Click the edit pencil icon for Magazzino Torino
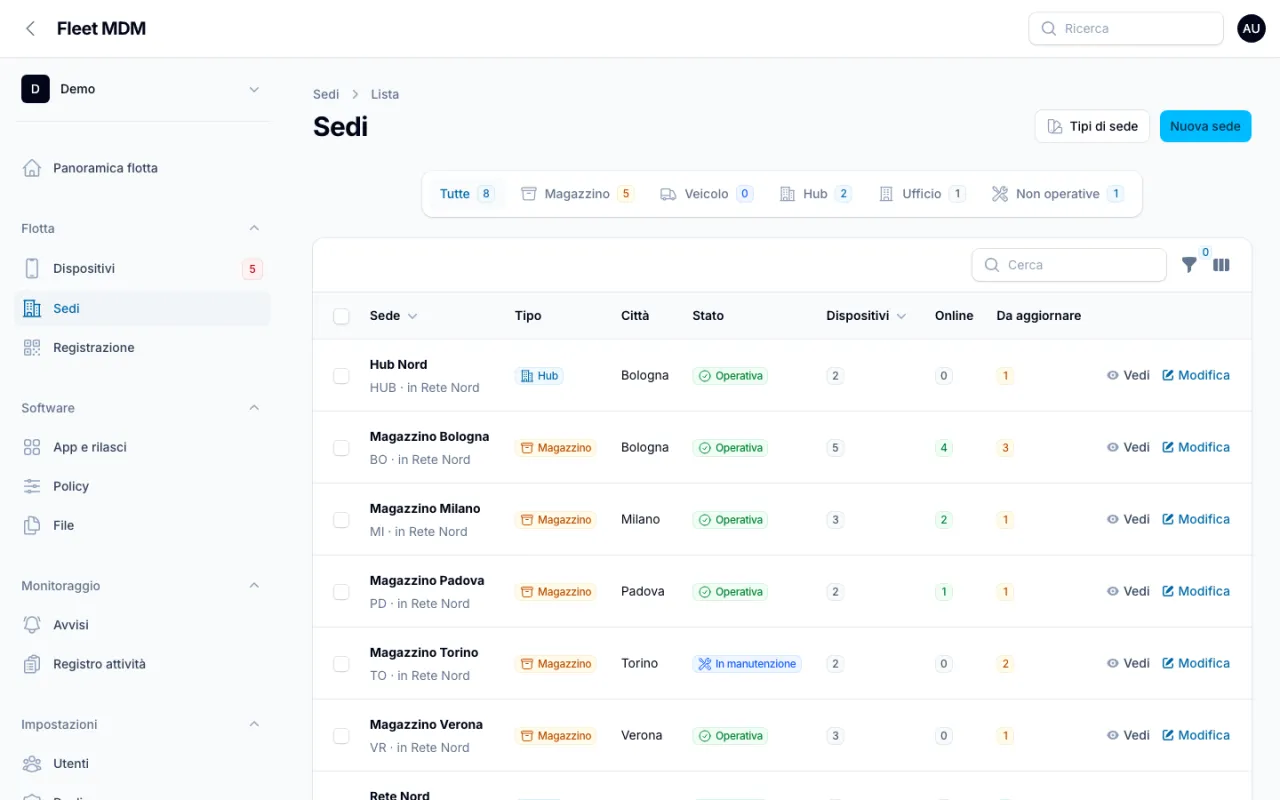Image resolution: width=1280 pixels, height=800 pixels. tap(1168, 663)
